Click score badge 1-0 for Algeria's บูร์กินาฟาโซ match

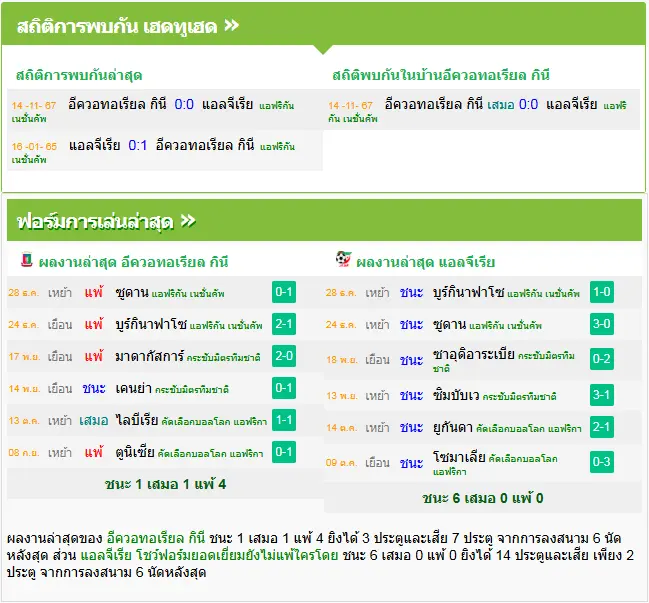click(x=602, y=292)
